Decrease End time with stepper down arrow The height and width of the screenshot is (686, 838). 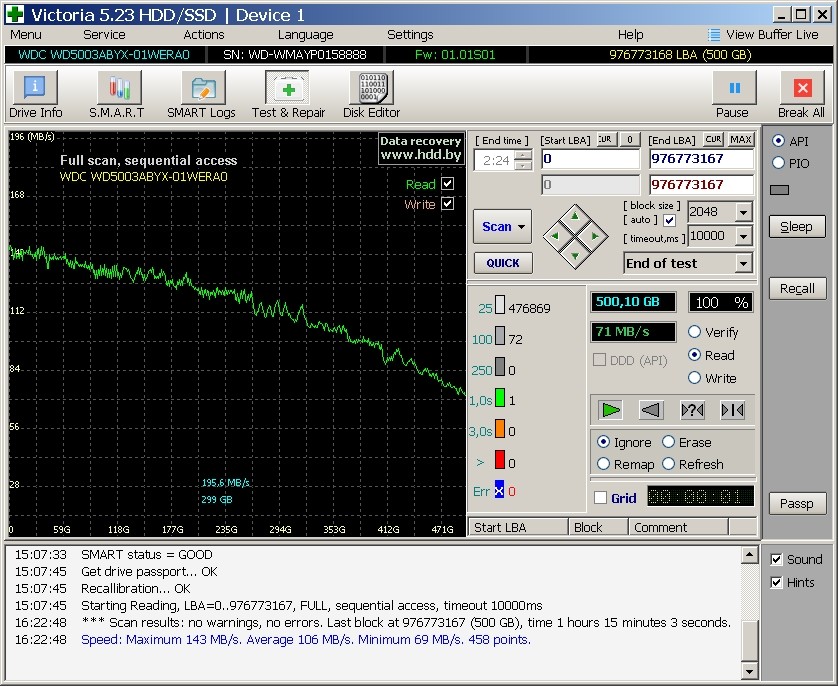point(524,165)
